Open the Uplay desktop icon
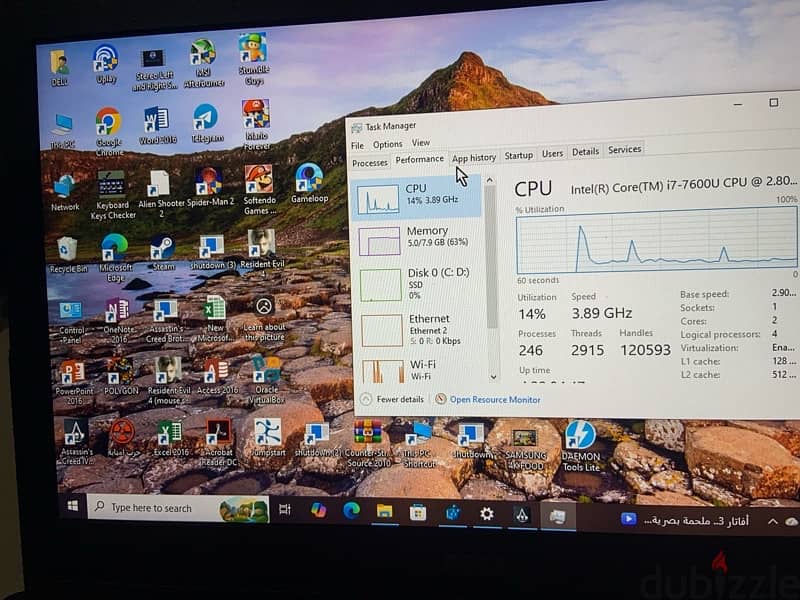800x600 pixels. [x=106, y=64]
